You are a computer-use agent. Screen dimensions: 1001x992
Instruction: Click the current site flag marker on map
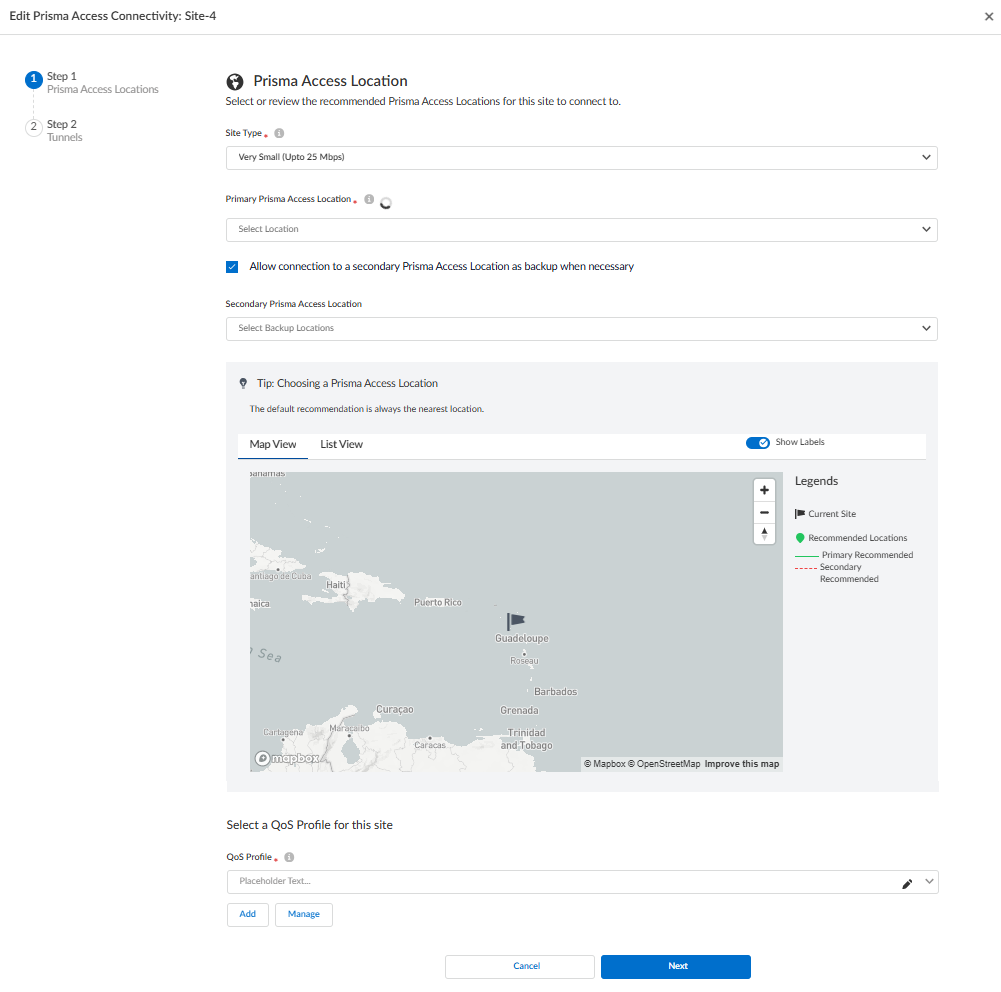[515, 622]
